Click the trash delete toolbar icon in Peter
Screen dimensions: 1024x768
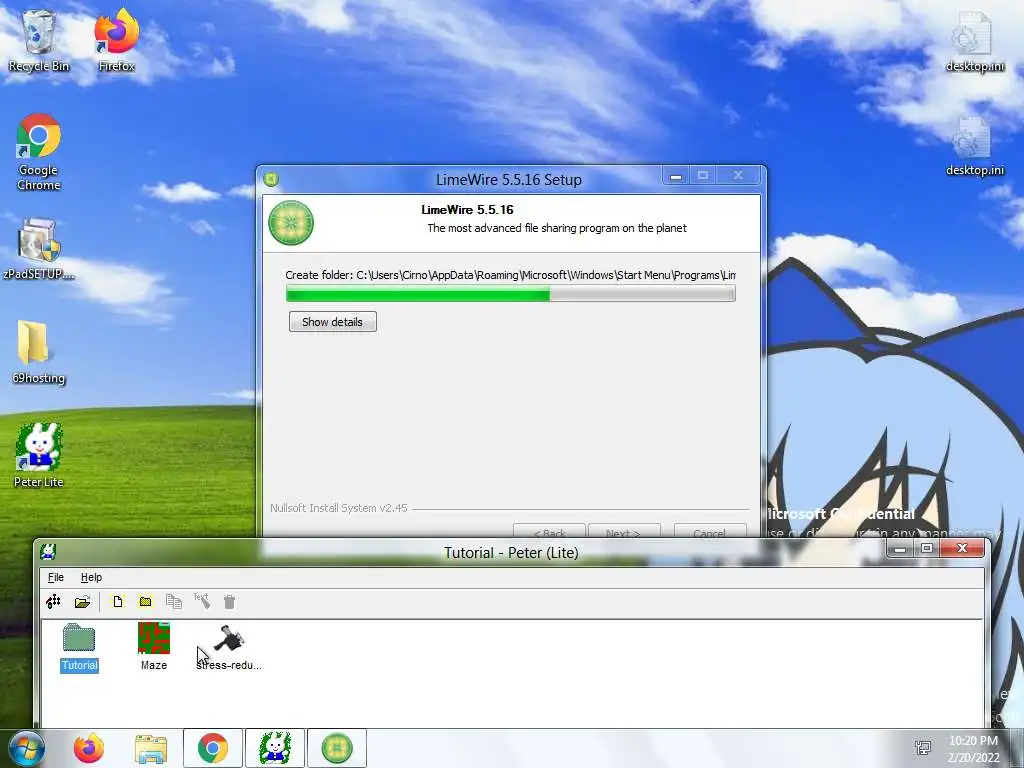(x=229, y=601)
